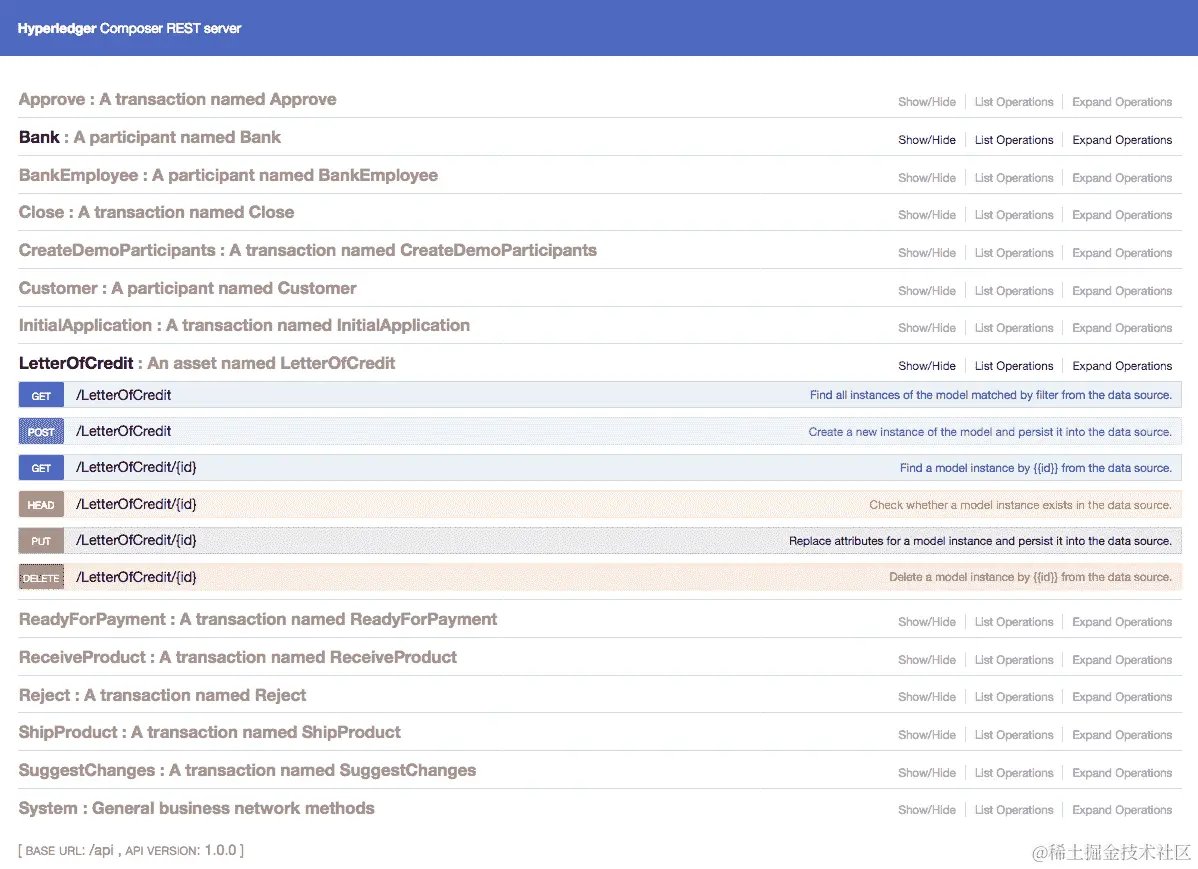
Task: Click GET badge for /LetterOfCredit/{id}
Action: [41, 468]
